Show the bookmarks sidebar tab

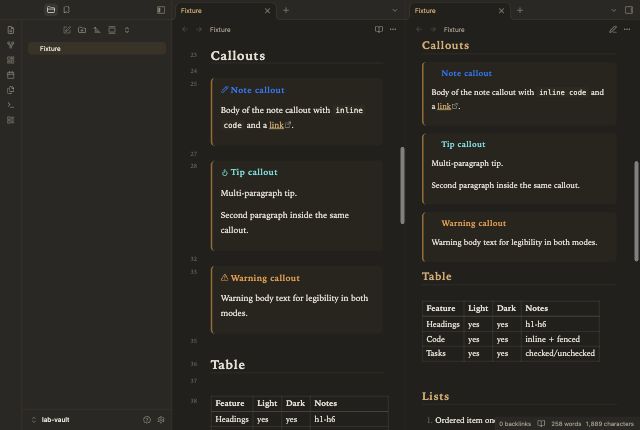(x=67, y=10)
